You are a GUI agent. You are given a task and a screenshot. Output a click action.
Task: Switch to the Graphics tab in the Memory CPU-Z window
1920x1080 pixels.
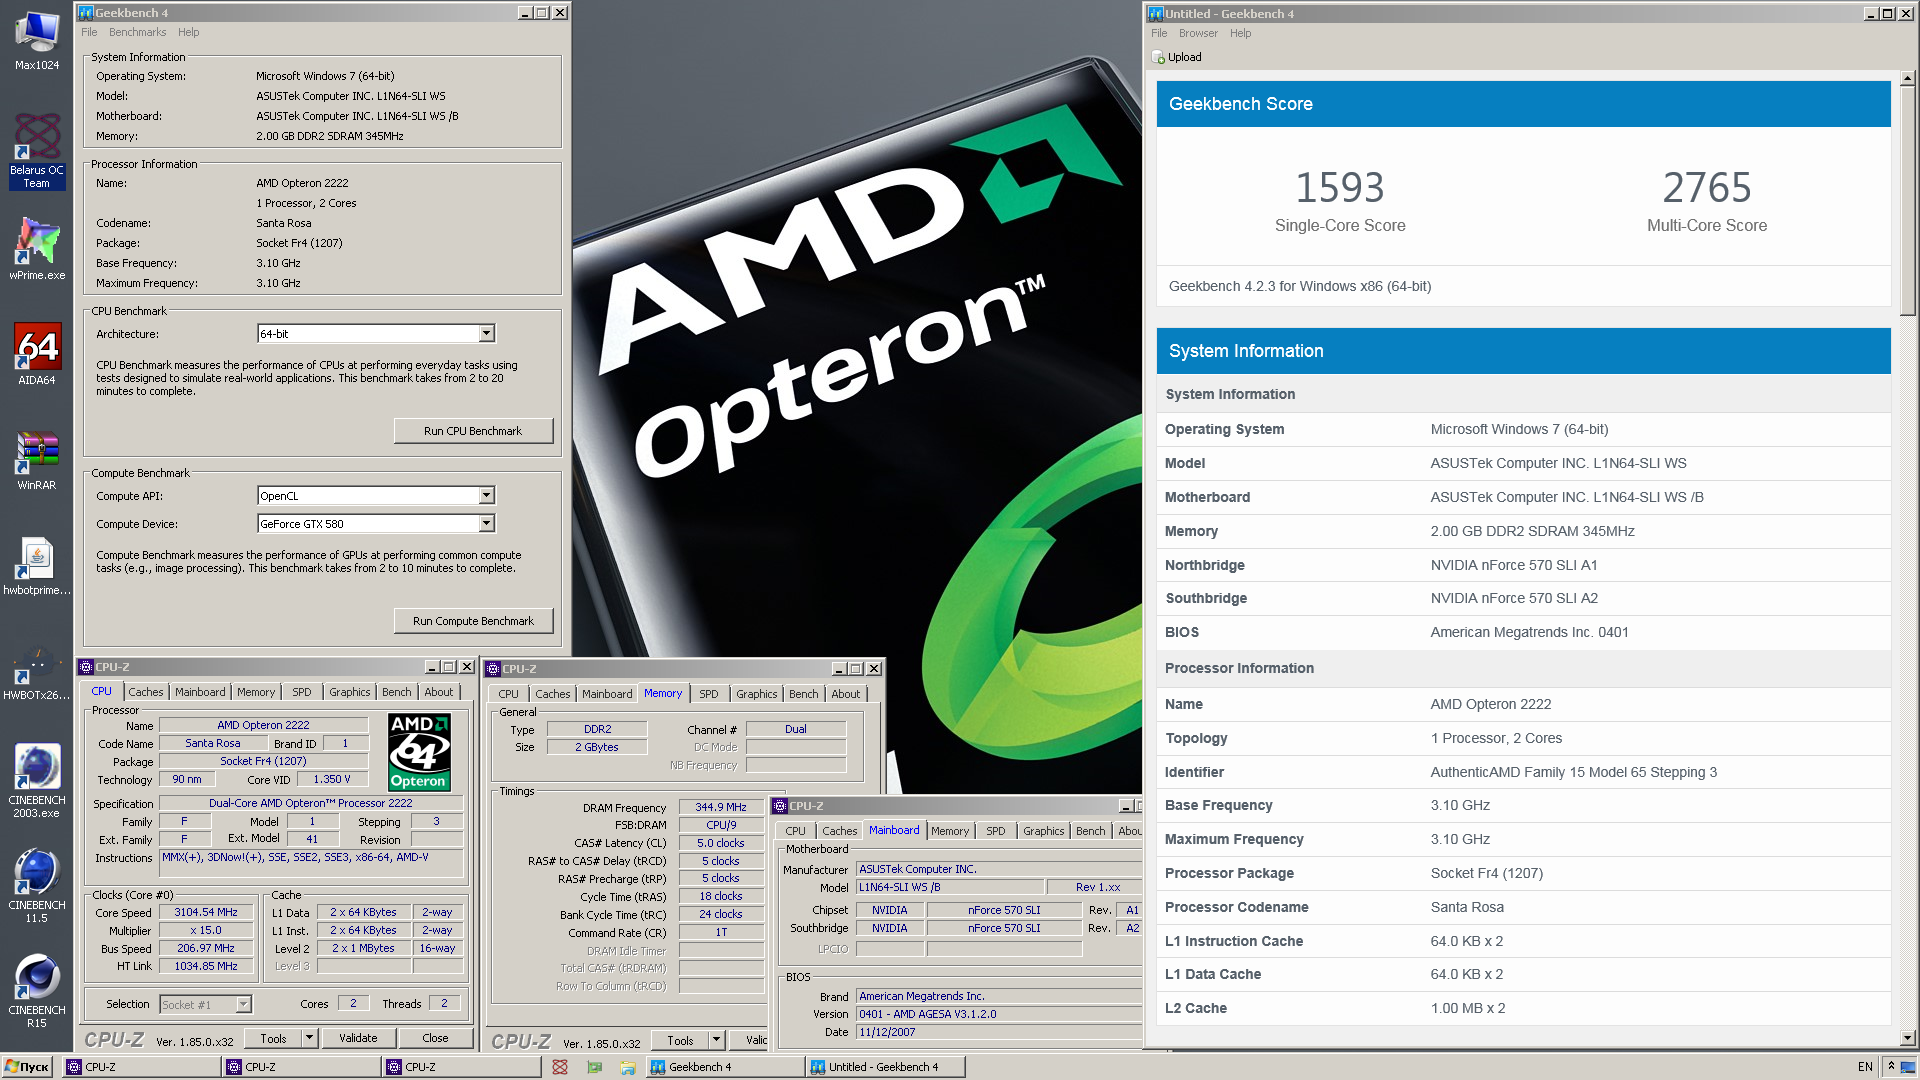point(756,694)
